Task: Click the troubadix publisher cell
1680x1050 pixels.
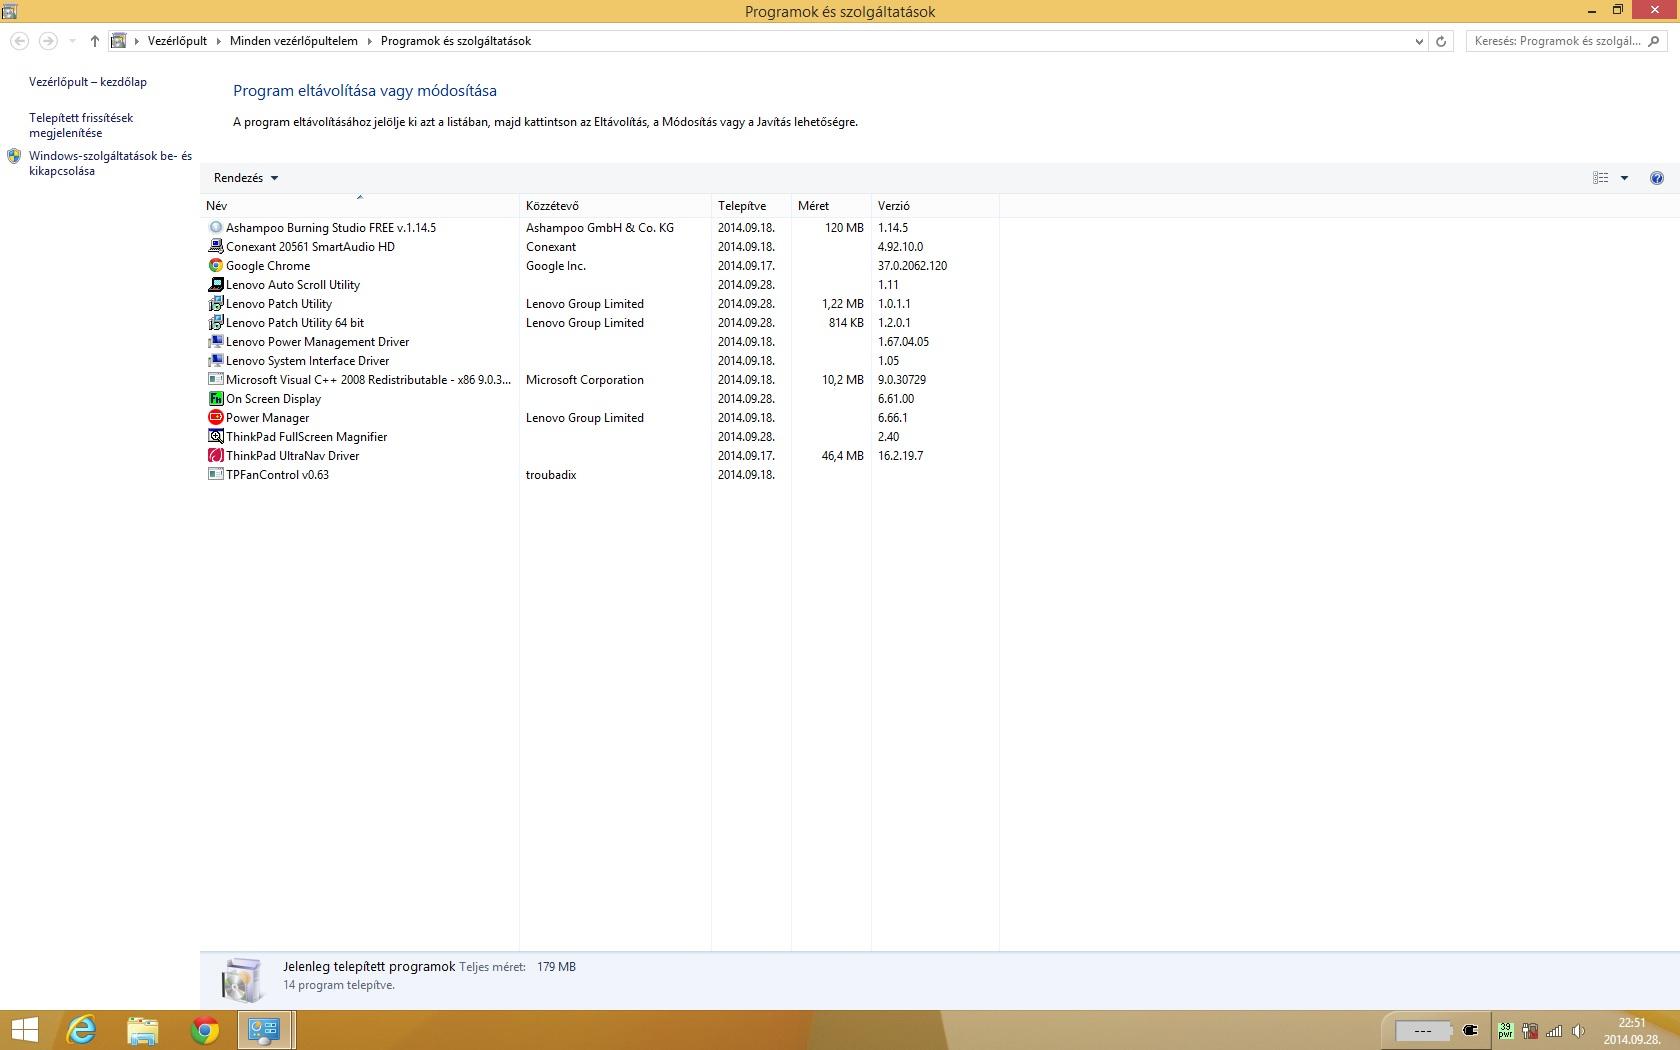Action: coord(551,475)
